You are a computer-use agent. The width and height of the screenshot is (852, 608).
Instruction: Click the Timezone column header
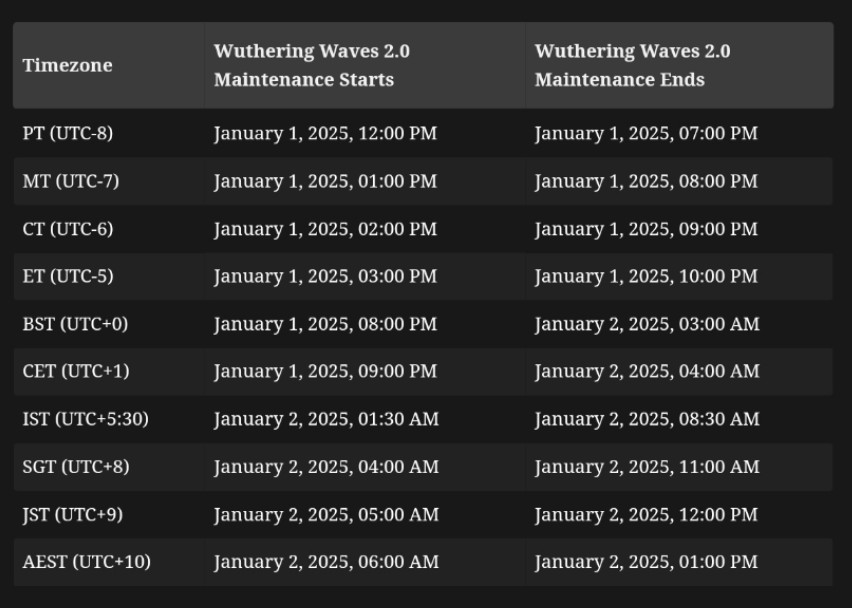click(x=67, y=66)
